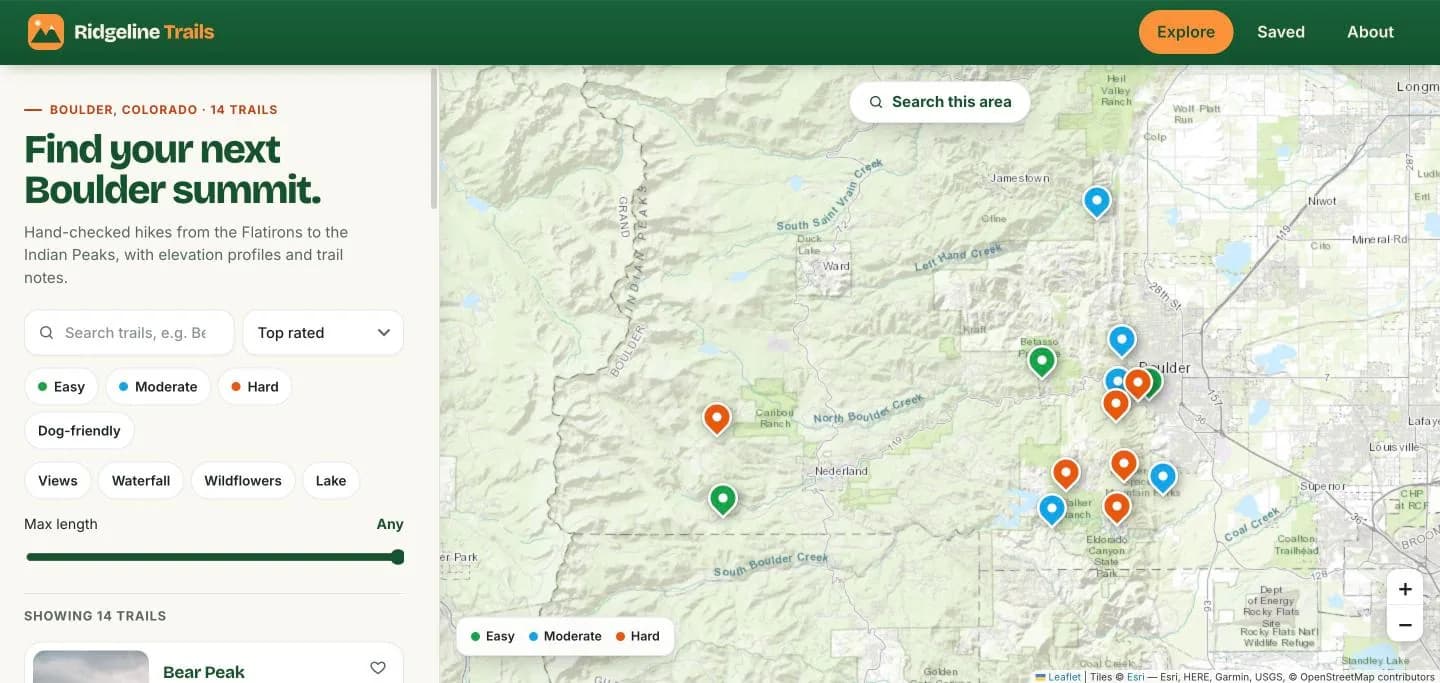This screenshot has height=683, width=1440.
Task: Toggle the Lake feature filter
Action: pos(331,481)
